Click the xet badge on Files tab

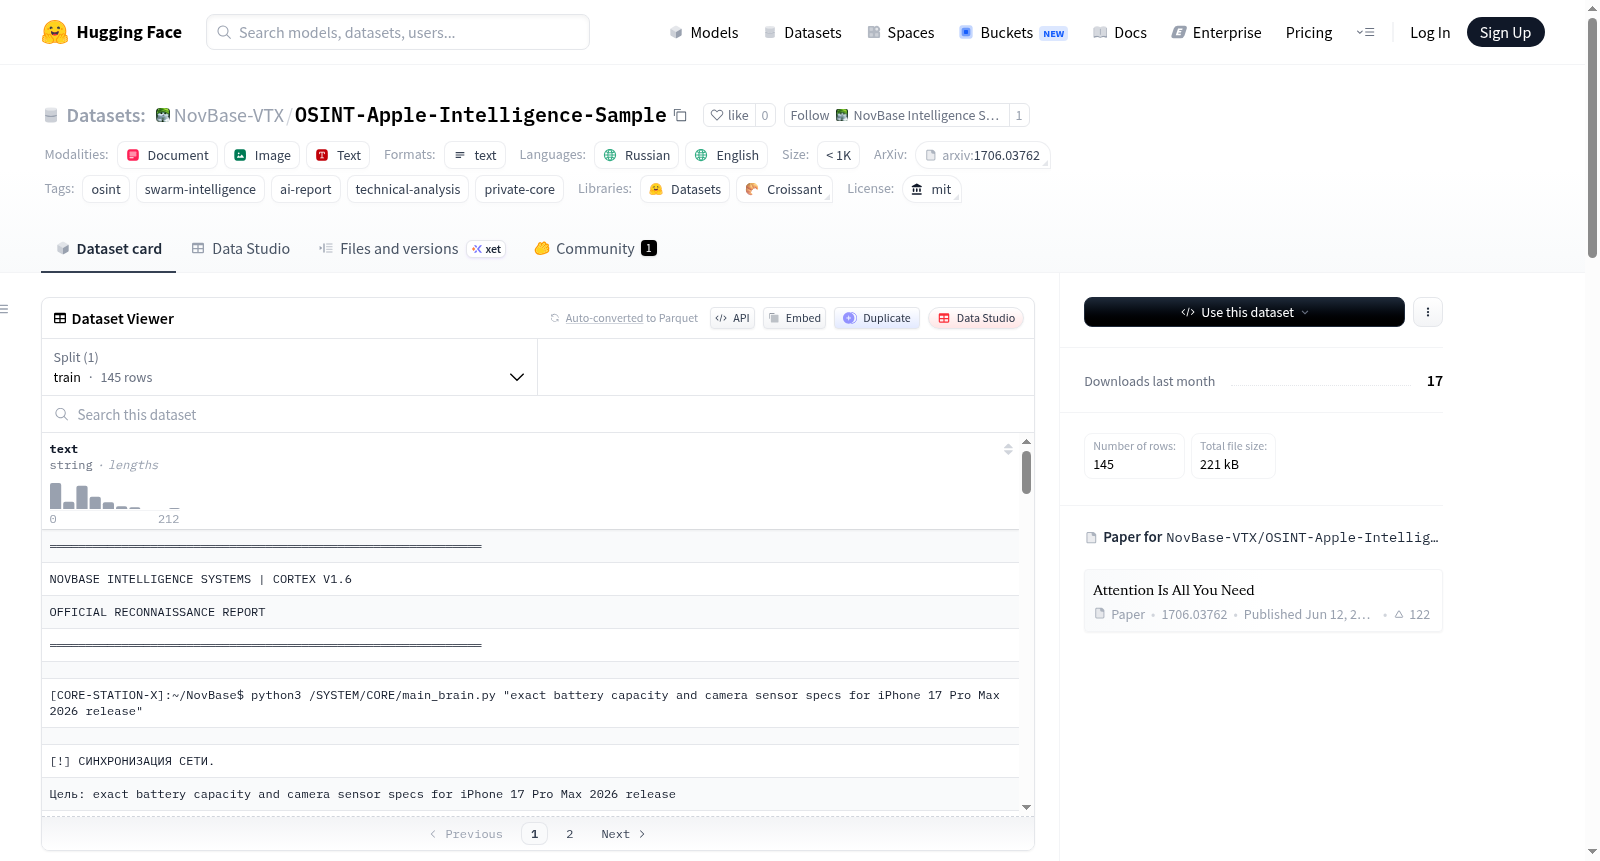pyautogui.click(x=486, y=249)
